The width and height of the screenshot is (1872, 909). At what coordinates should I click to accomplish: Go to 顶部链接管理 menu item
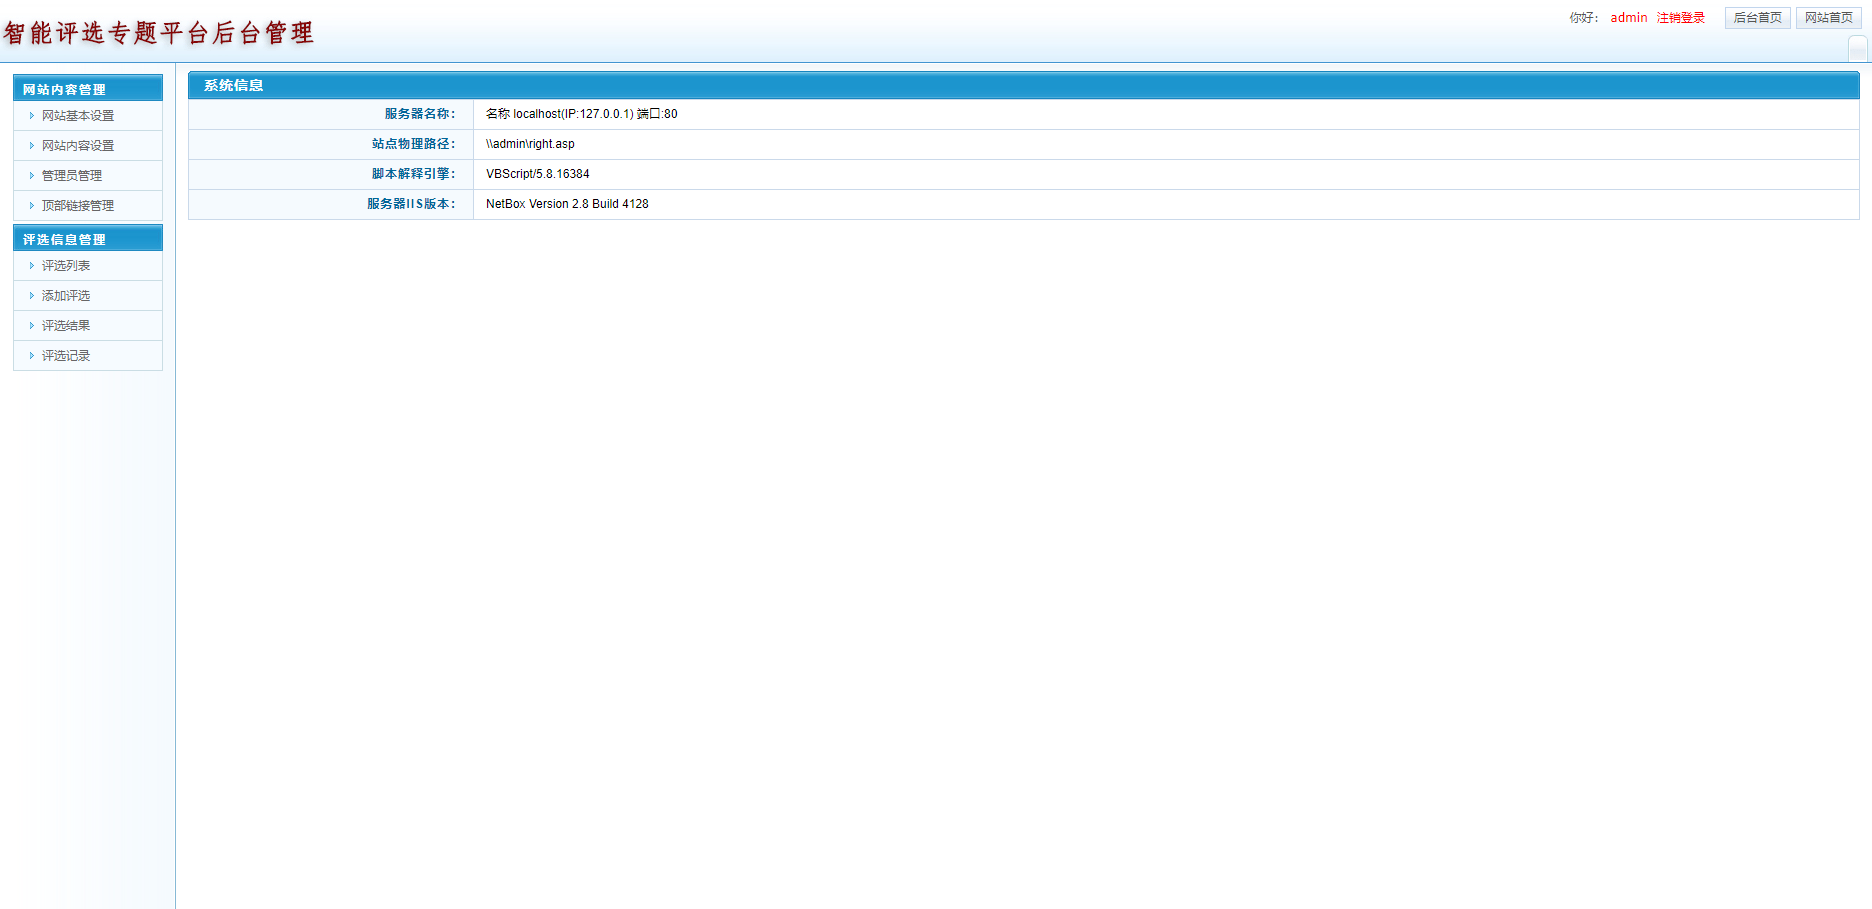point(77,206)
